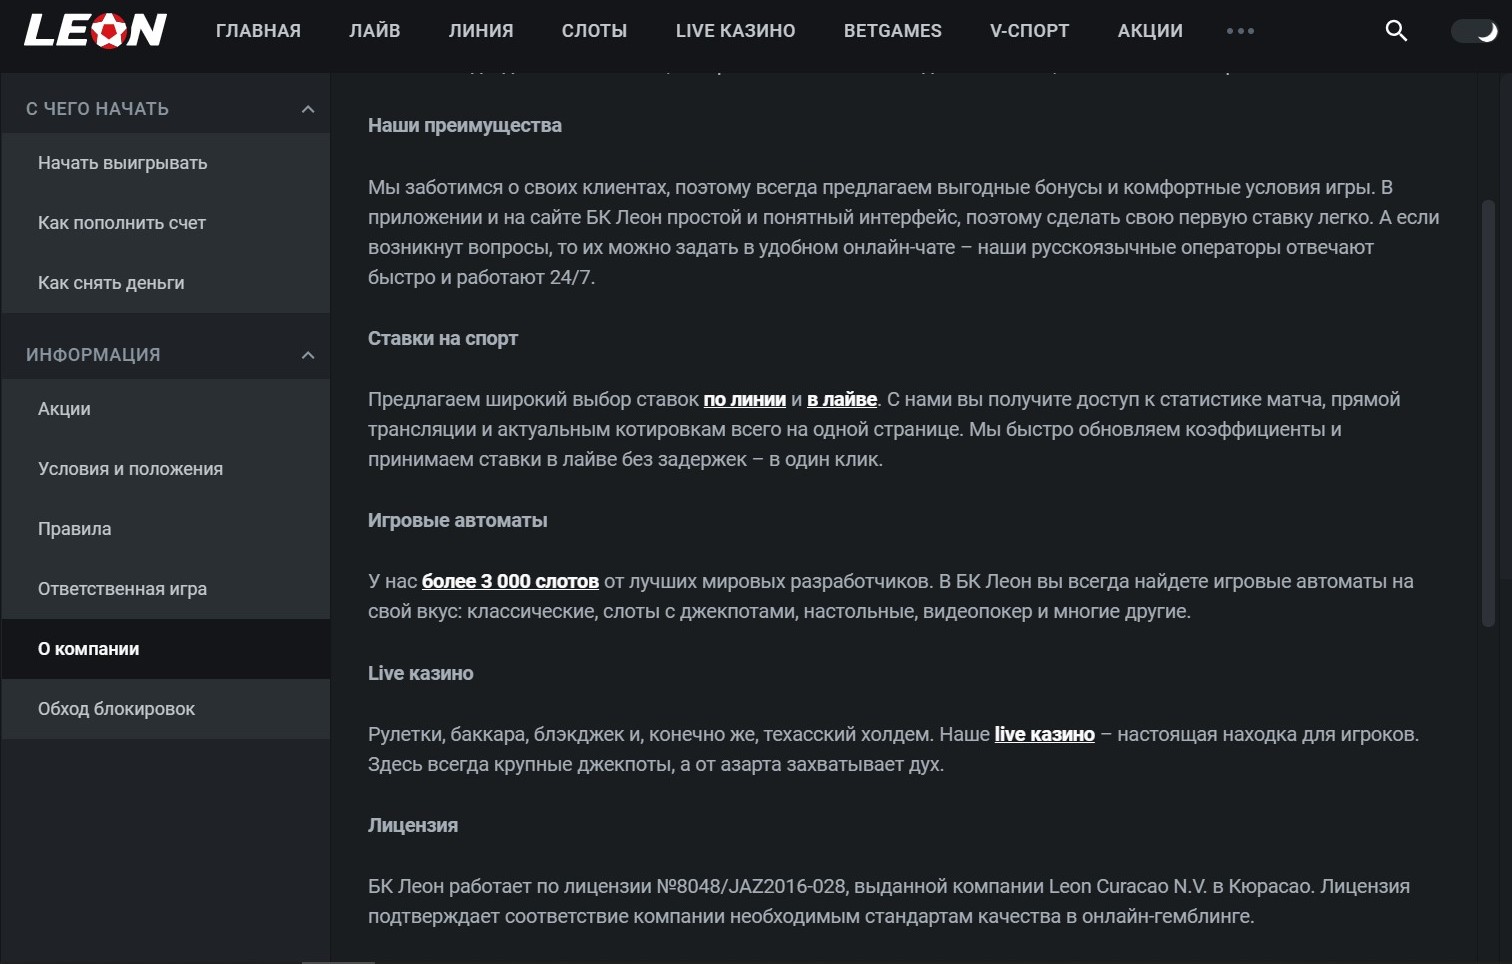The image size is (1512, 964).
Task: Click the license number №8048/JAZ2016-028 text
Action: (x=753, y=887)
